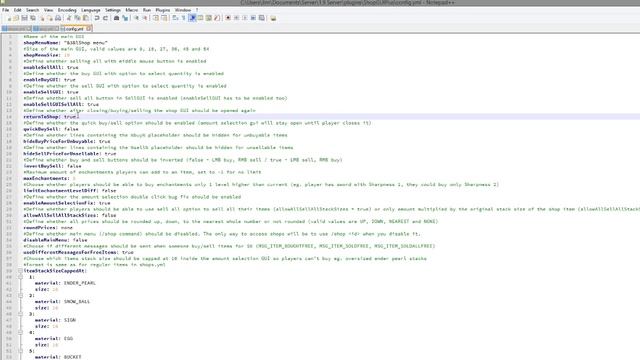
Task: Open the Plugins menu
Action: [163, 10]
